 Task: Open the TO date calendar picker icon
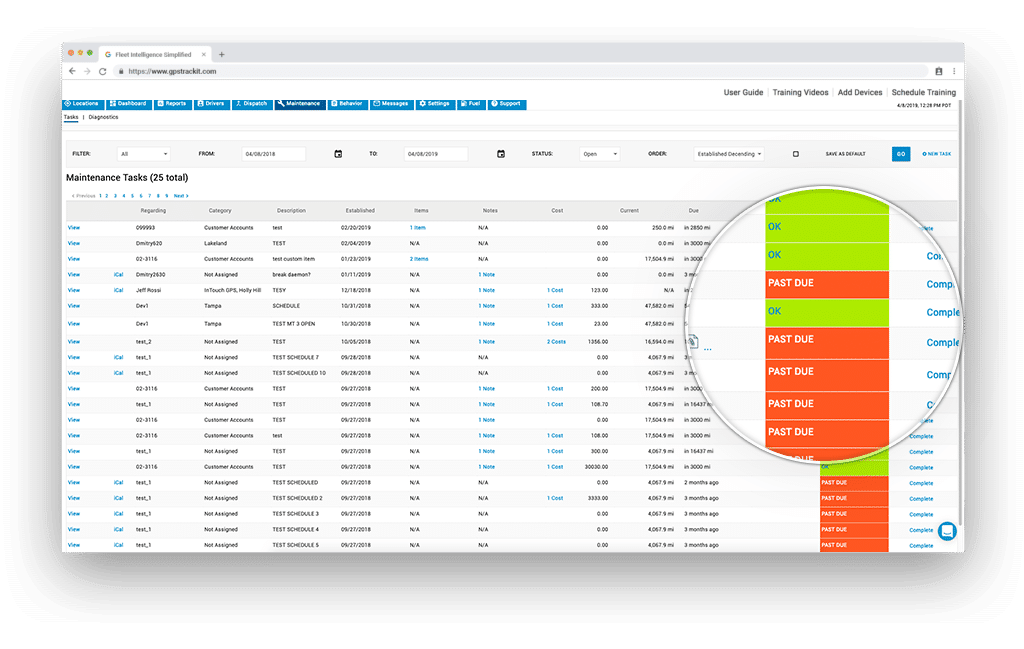pos(501,154)
